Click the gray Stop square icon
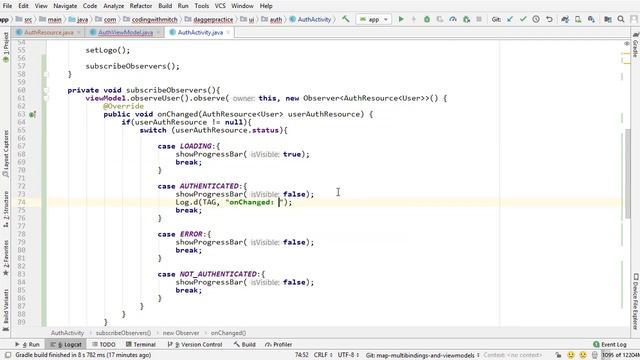640x360 pixels. (479, 19)
